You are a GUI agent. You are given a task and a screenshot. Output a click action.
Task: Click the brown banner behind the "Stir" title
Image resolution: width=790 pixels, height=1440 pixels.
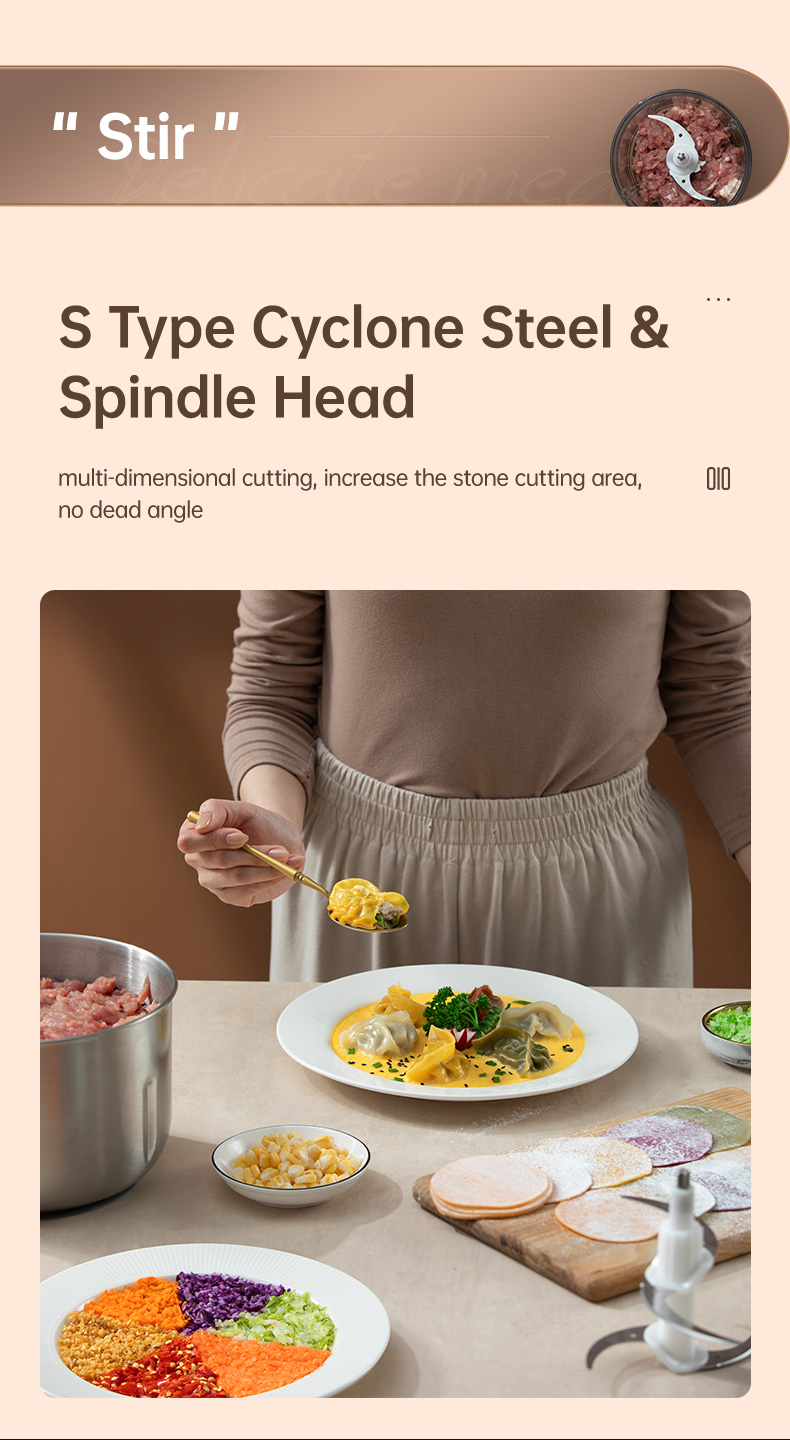tap(394, 136)
